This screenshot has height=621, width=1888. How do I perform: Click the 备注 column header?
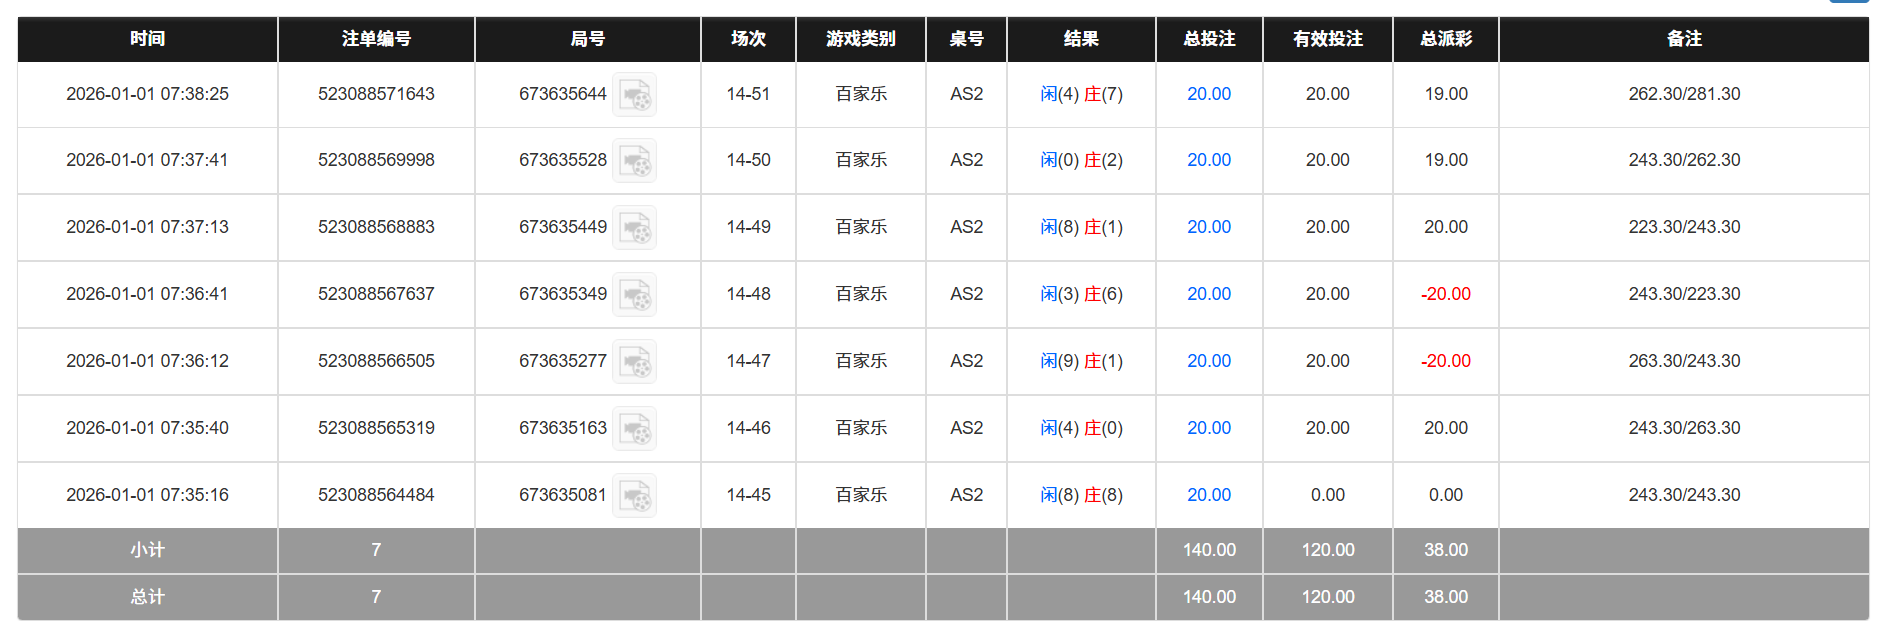click(x=1684, y=39)
